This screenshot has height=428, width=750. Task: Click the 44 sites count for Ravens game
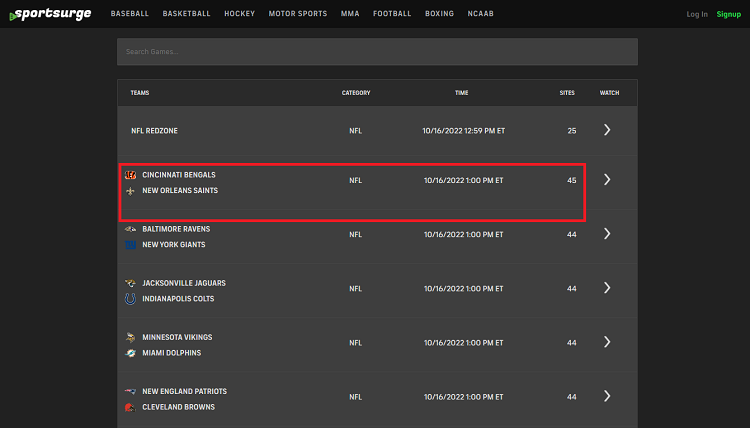point(572,235)
